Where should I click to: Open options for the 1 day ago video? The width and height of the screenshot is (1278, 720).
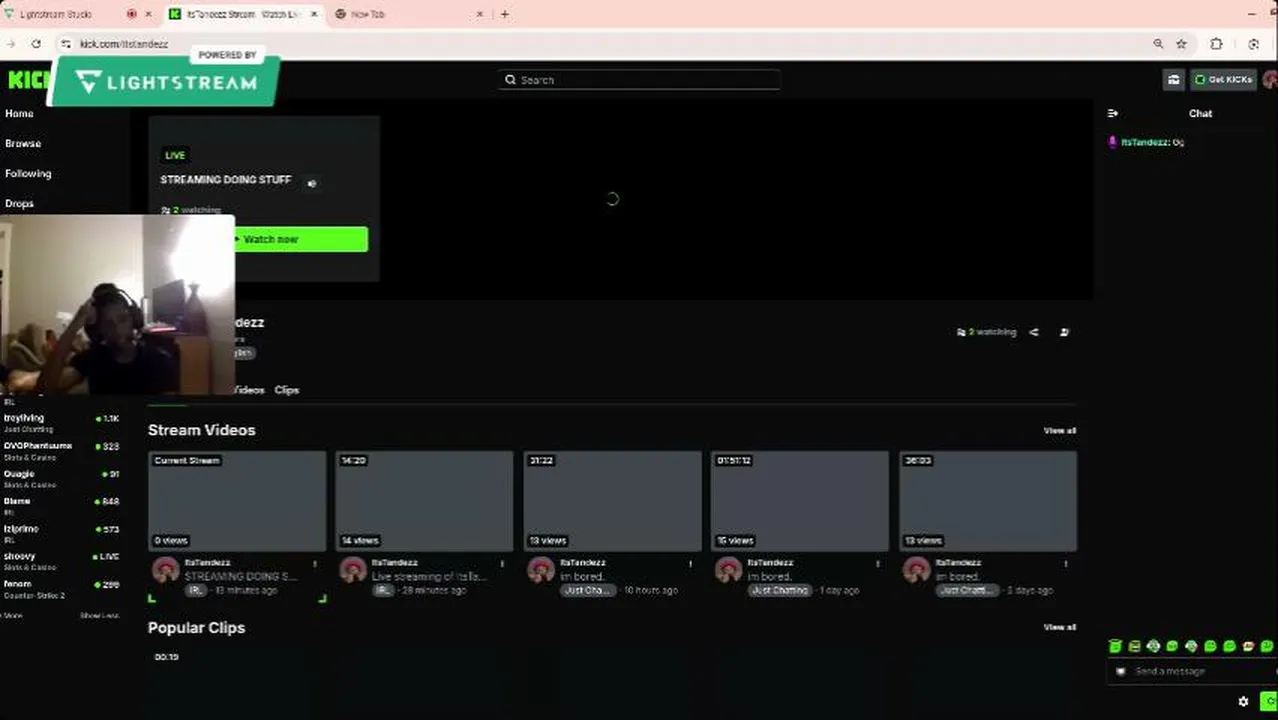(x=878, y=564)
